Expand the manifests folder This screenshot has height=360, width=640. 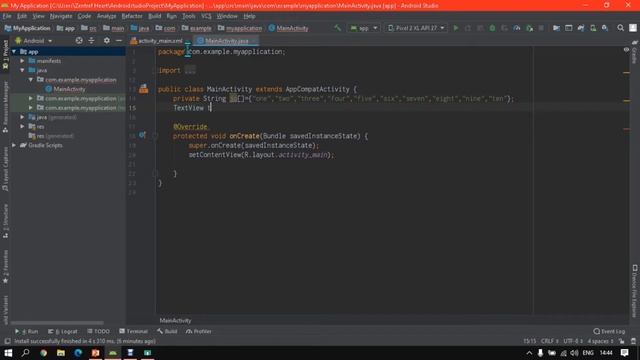[22, 61]
